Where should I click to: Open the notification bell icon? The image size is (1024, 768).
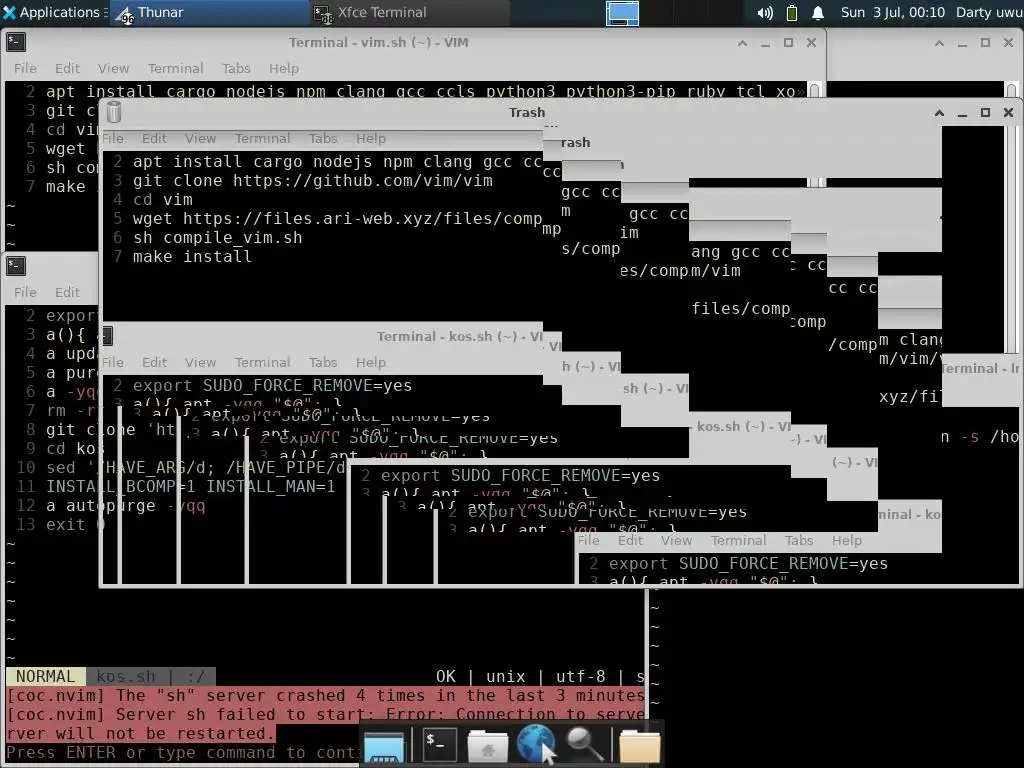pos(818,12)
